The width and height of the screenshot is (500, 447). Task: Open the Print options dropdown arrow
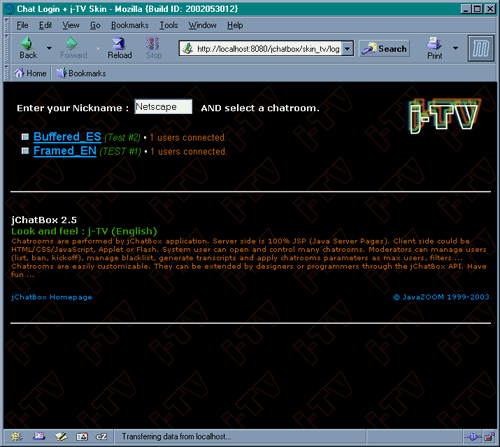tap(455, 48)
